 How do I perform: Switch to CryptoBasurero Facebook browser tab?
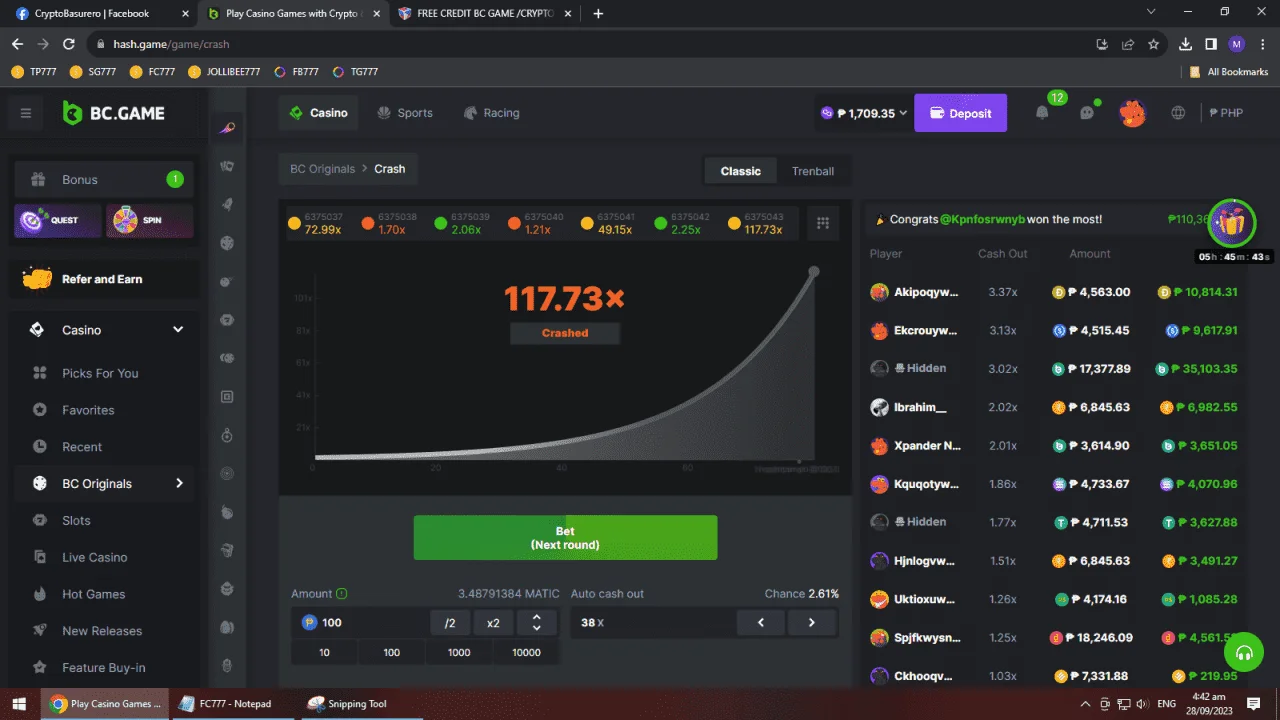click(x=98, y=14)
